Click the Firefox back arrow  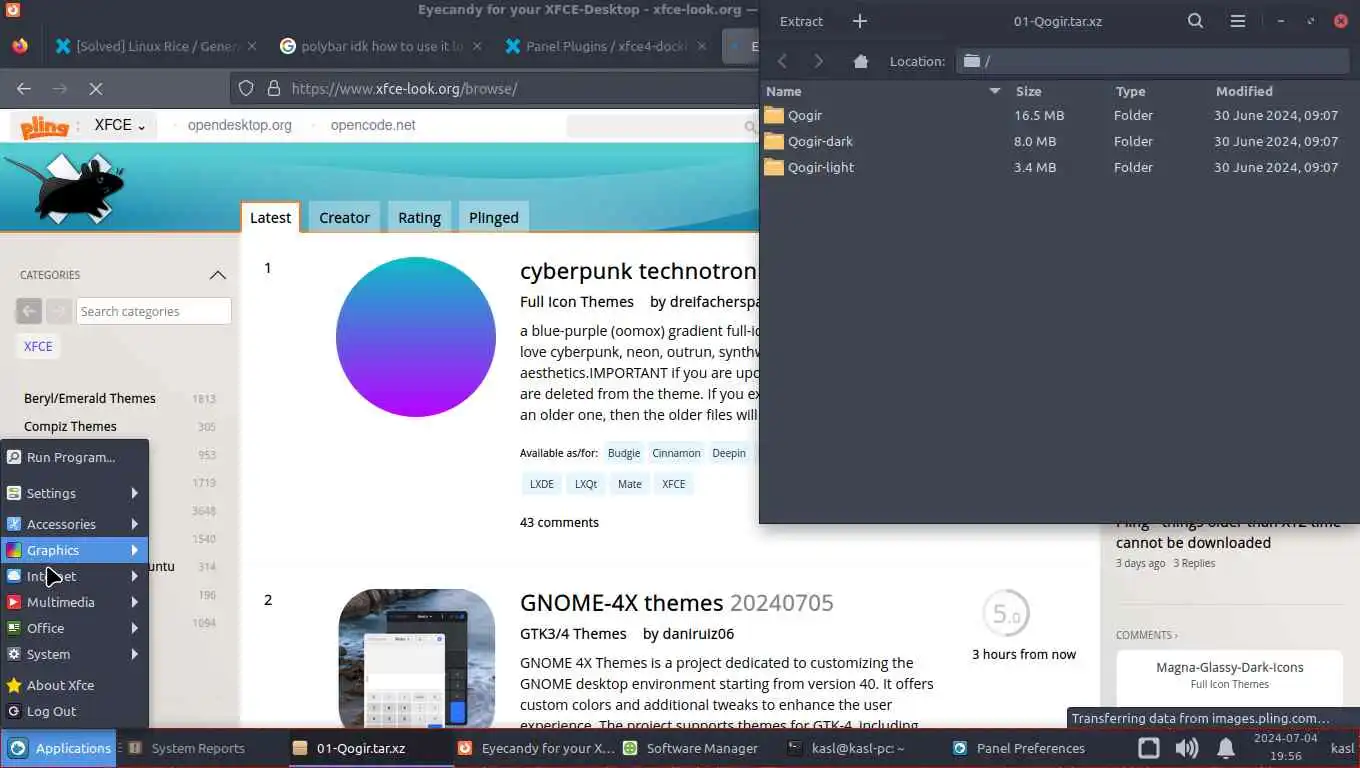point(24,89)
